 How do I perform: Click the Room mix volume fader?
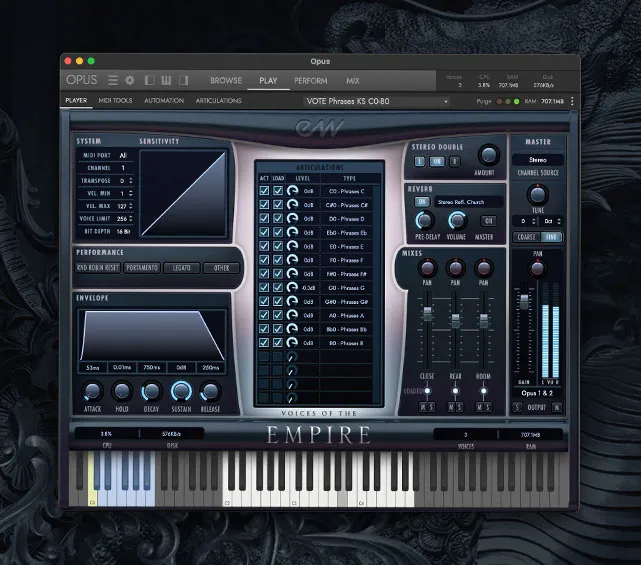484,321
